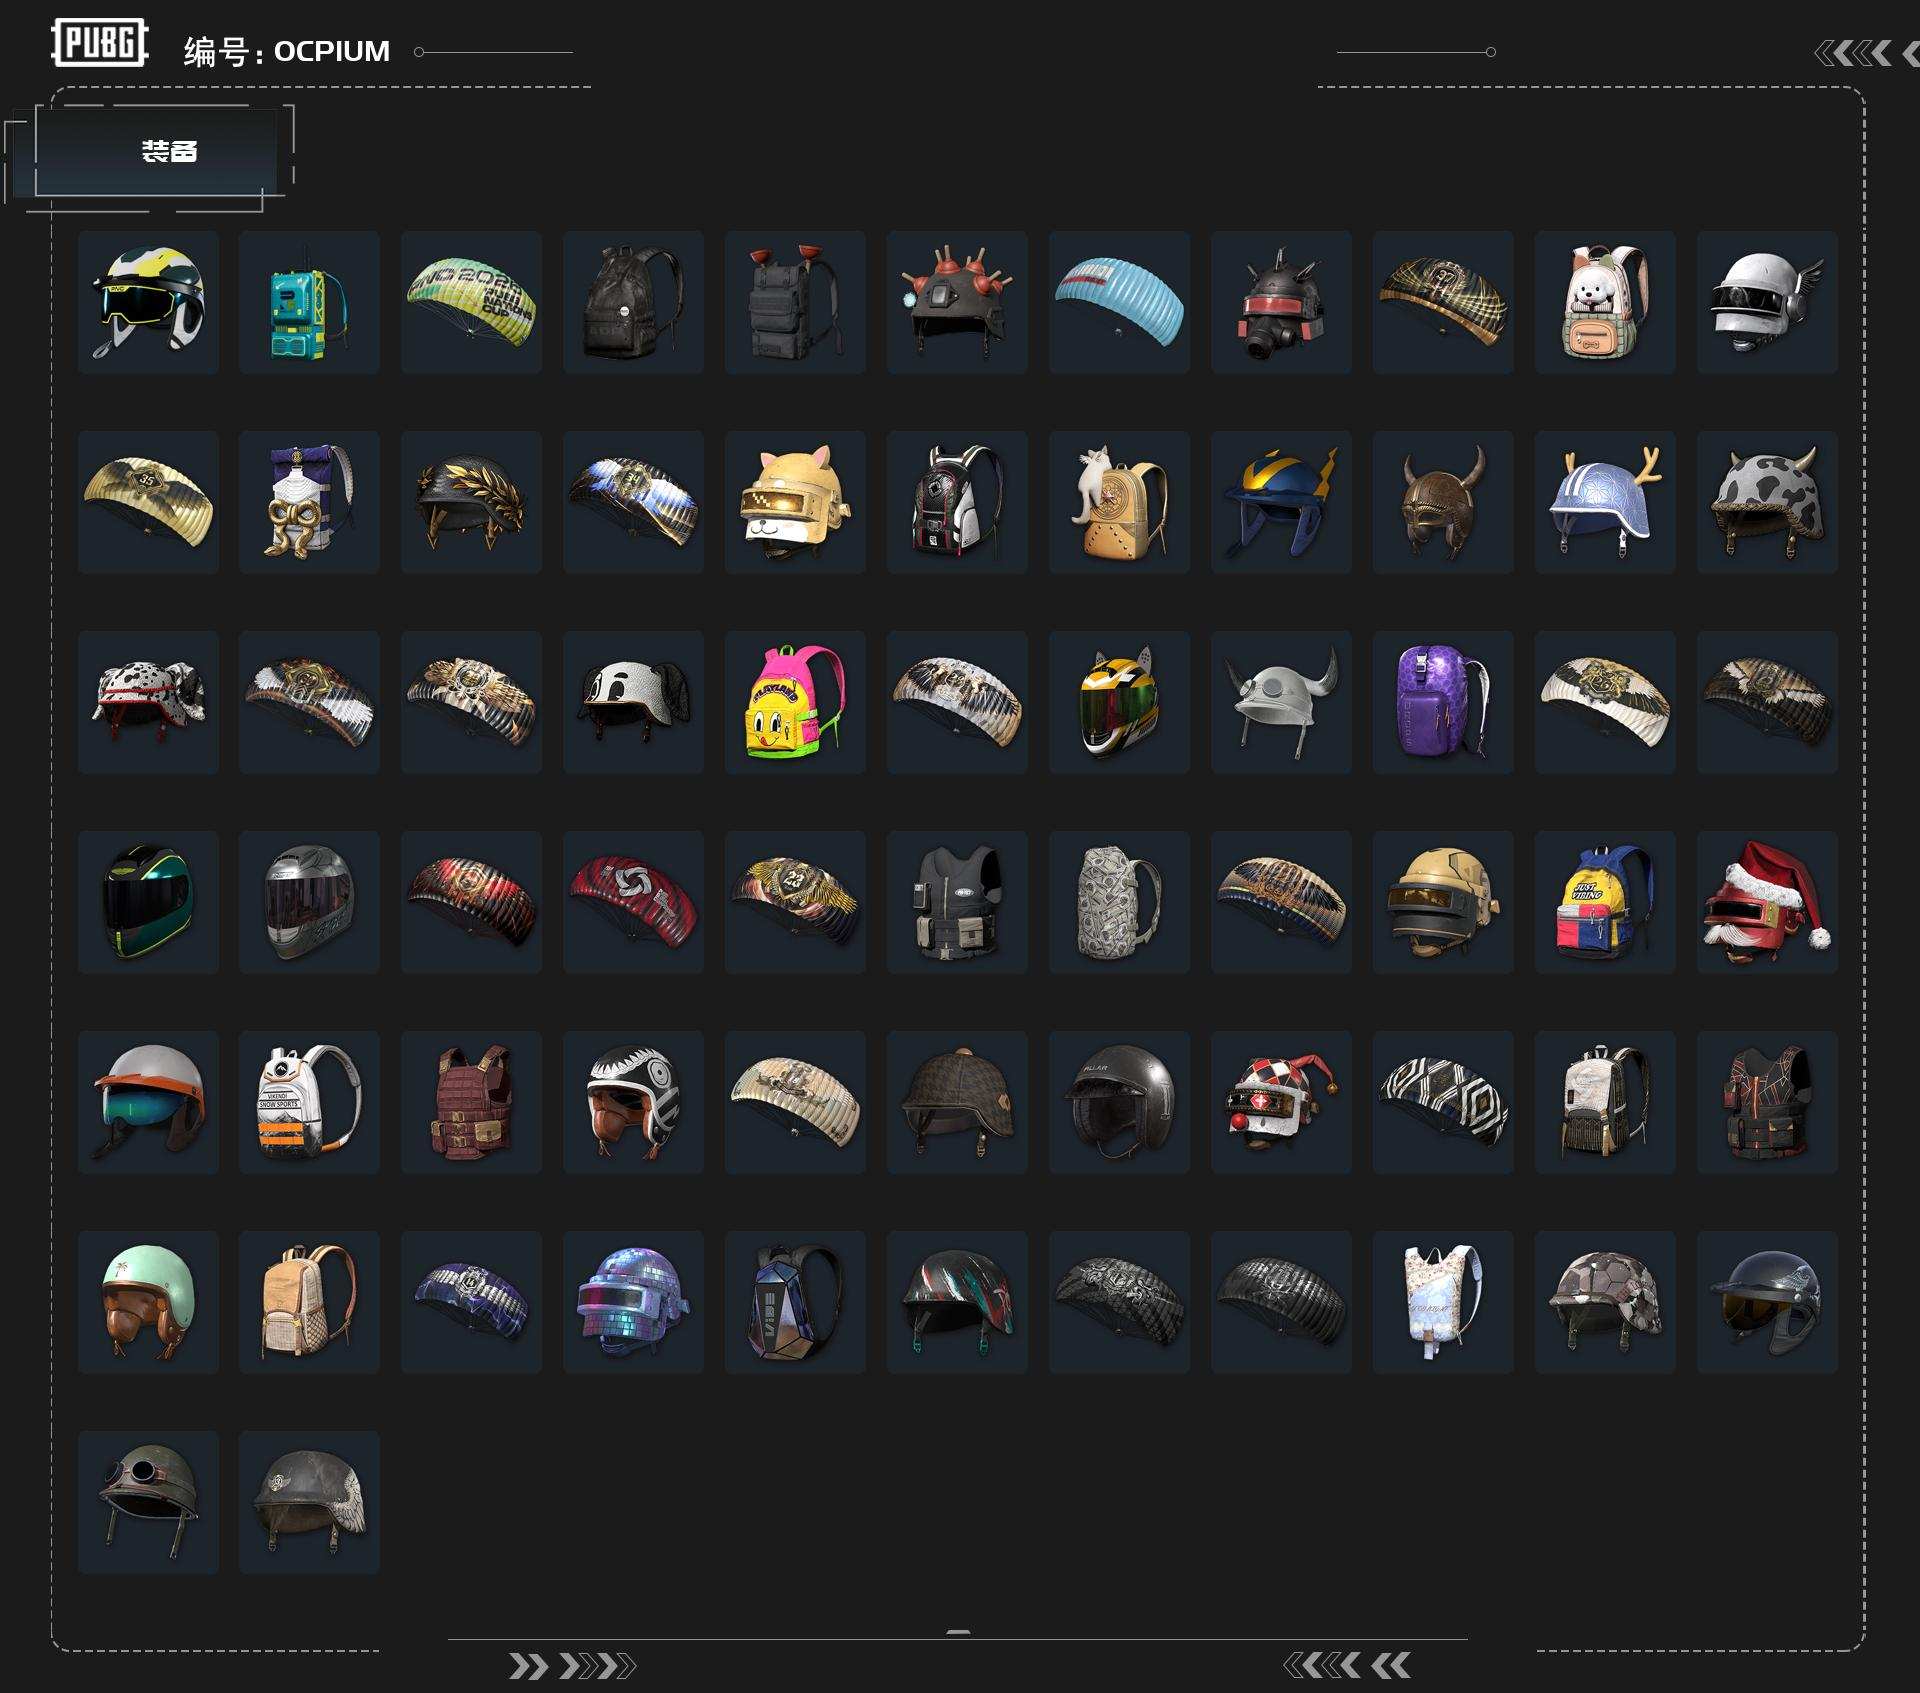
Task: Pick the jester hat helmet
Action: tap(1281, 1102)
